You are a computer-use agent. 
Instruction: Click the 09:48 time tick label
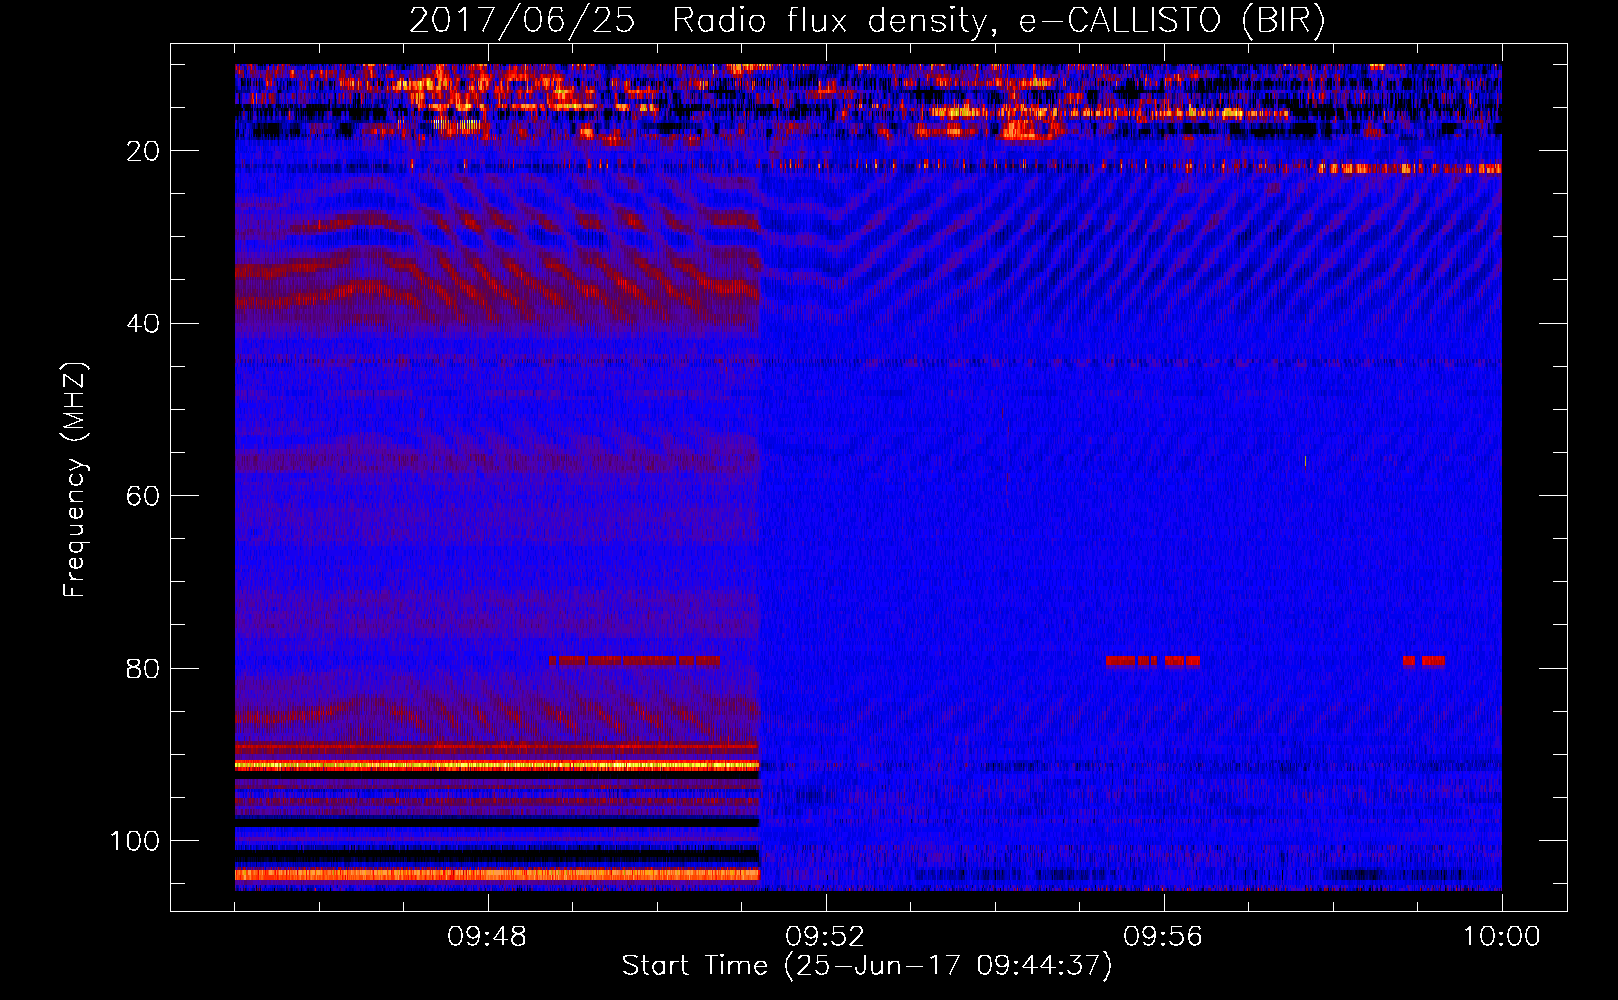[487, 937]
